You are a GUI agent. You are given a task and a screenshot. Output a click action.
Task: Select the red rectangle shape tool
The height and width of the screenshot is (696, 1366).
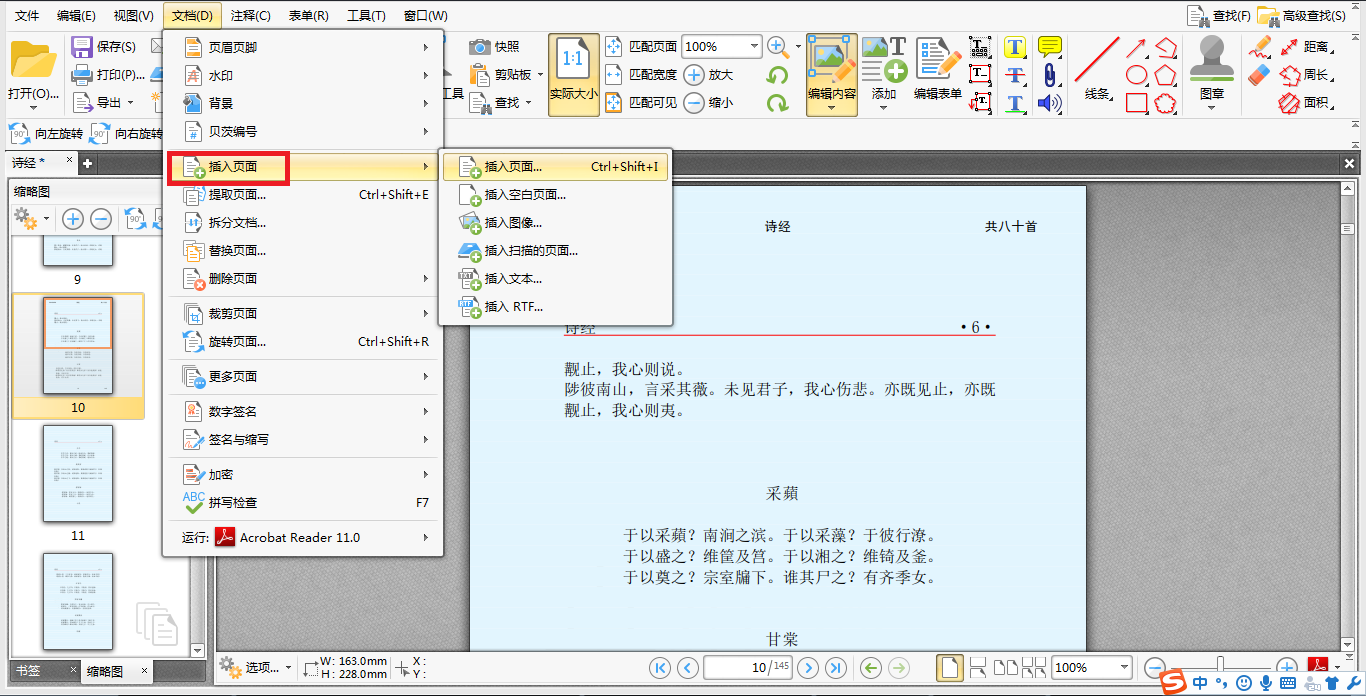pos(1137,102)
